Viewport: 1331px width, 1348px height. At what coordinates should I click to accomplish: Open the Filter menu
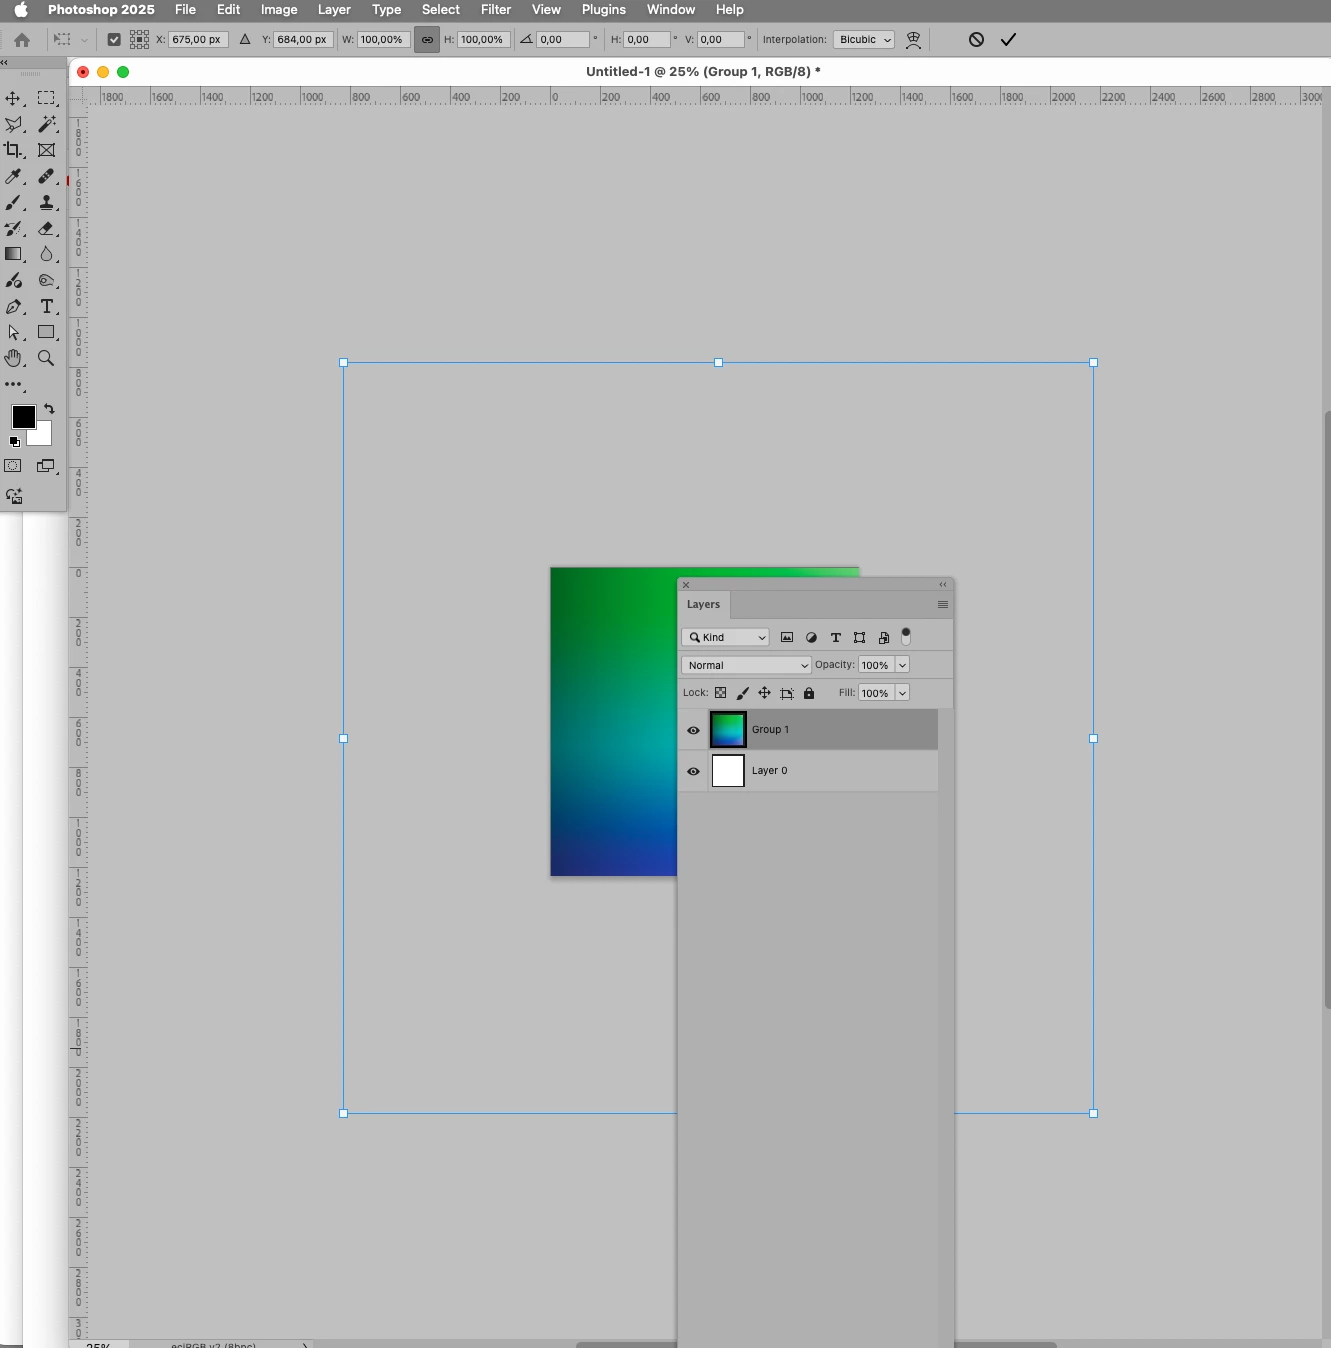tap(496, 10)
